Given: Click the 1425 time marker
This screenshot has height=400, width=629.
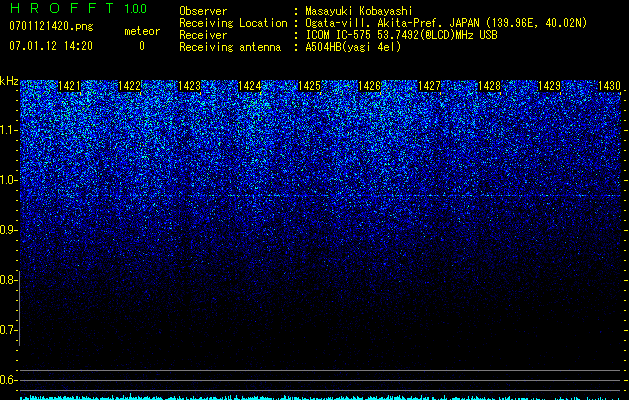Looking at the screenshot, I should click(309, 86).
